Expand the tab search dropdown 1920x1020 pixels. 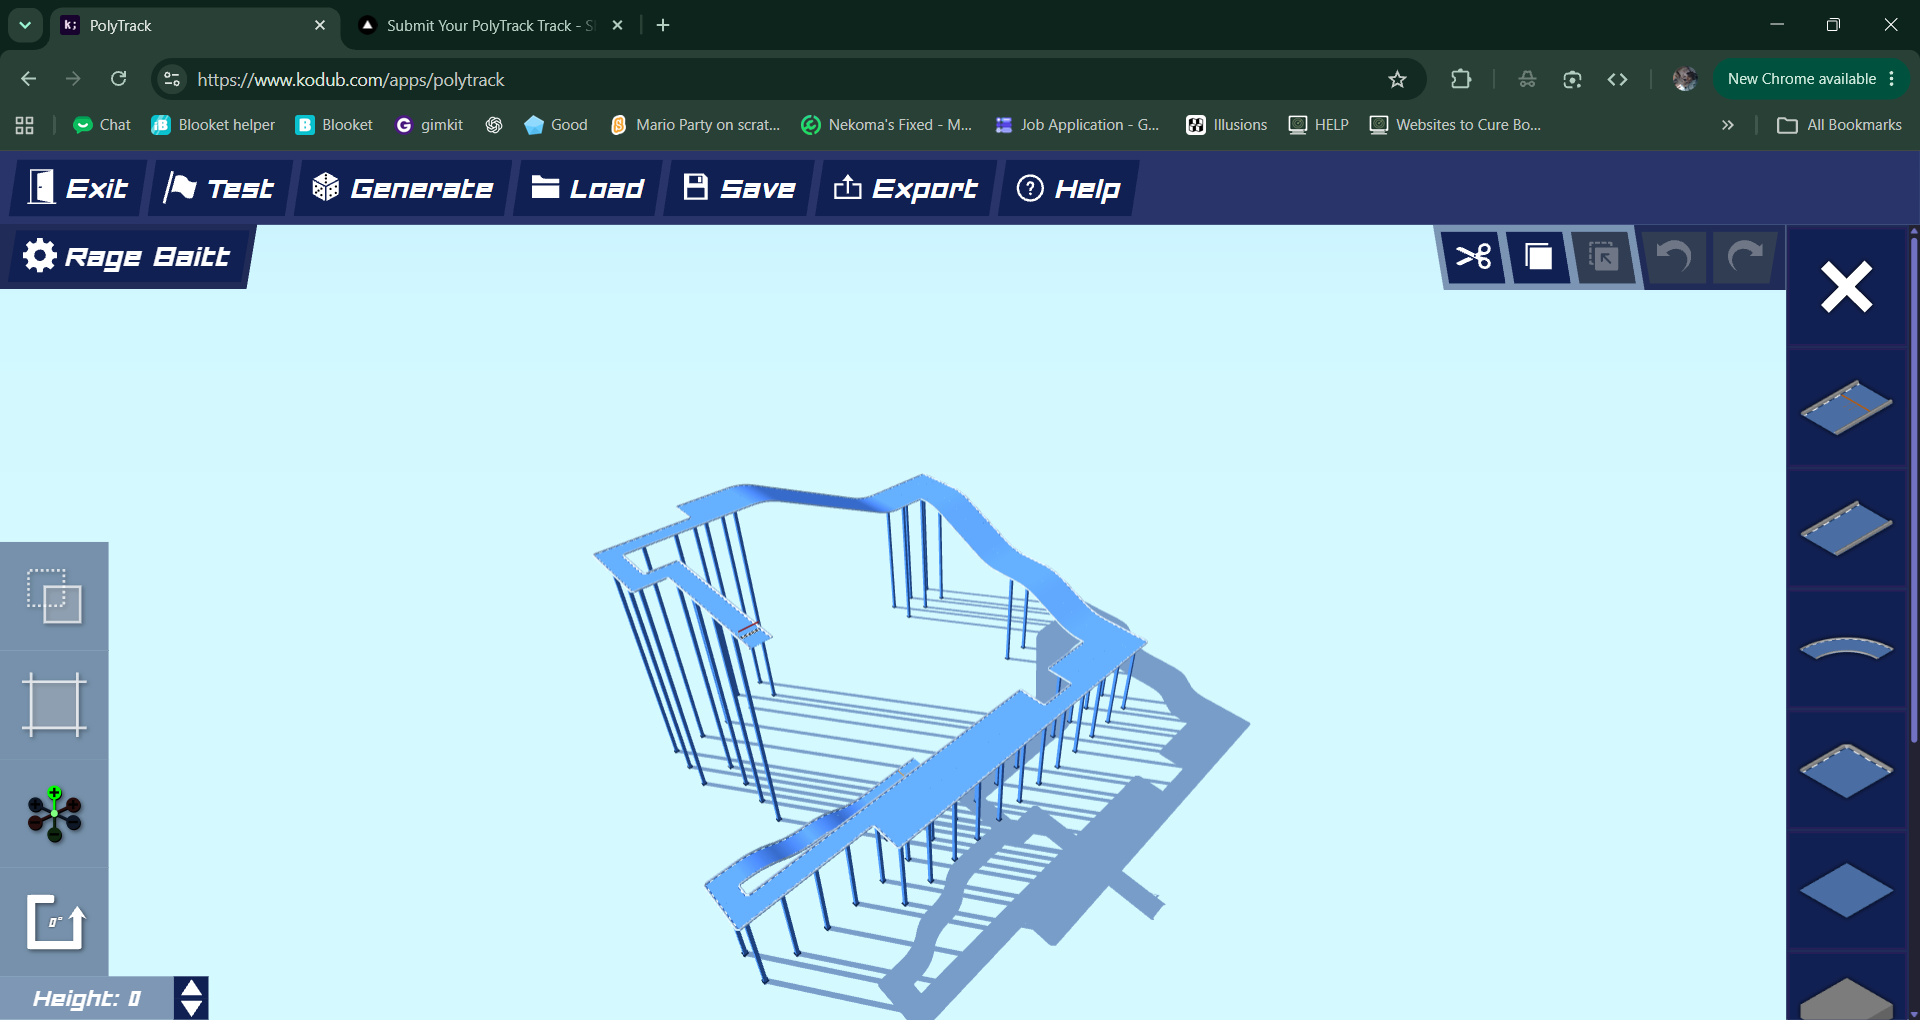click(25, 25)
